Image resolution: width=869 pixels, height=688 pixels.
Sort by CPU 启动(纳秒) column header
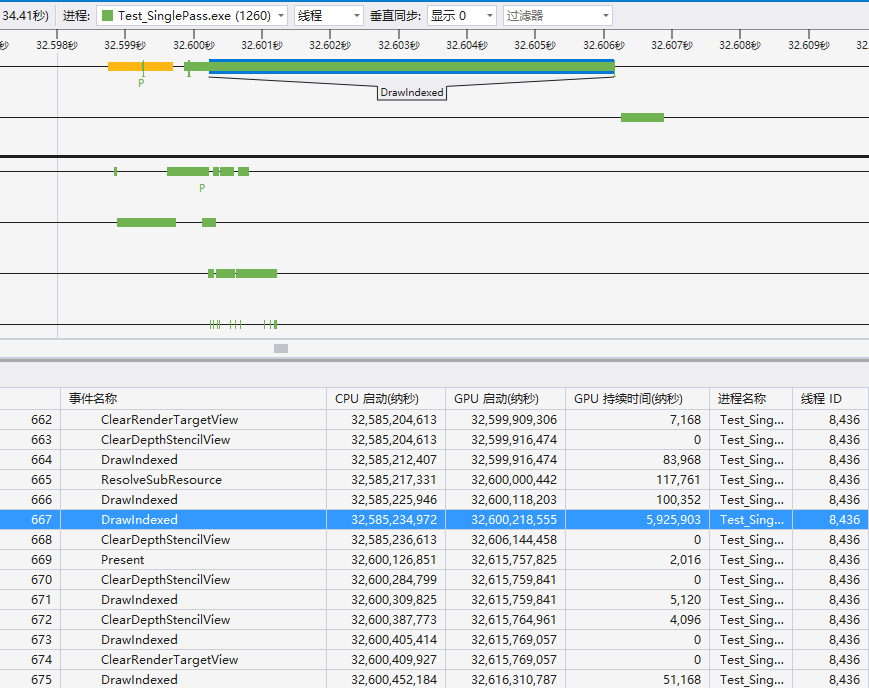point(386,399)
